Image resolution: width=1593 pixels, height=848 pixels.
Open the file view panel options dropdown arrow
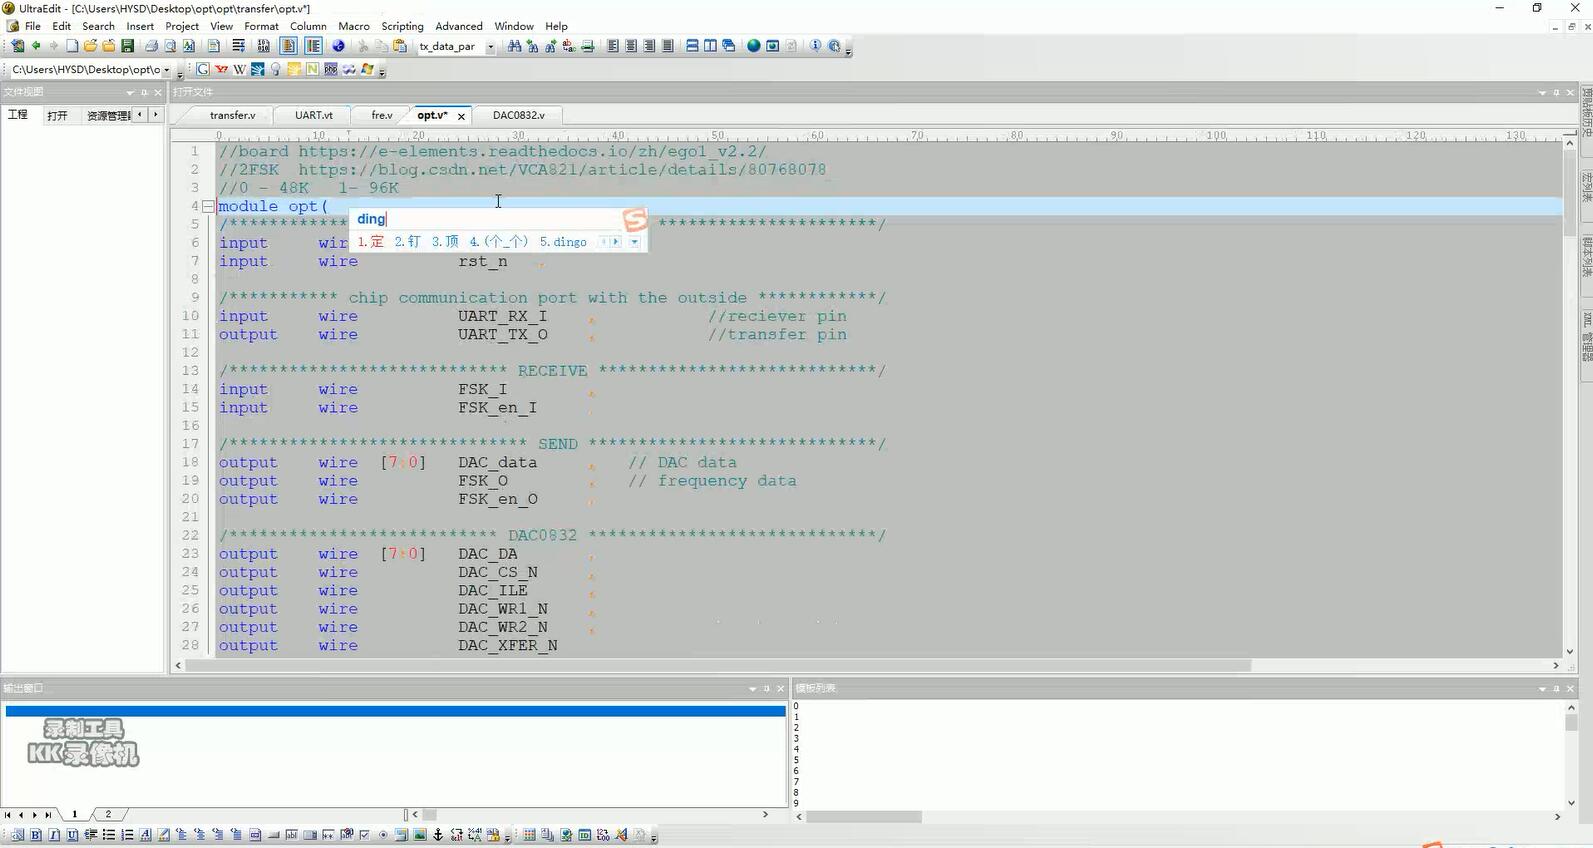130,92
